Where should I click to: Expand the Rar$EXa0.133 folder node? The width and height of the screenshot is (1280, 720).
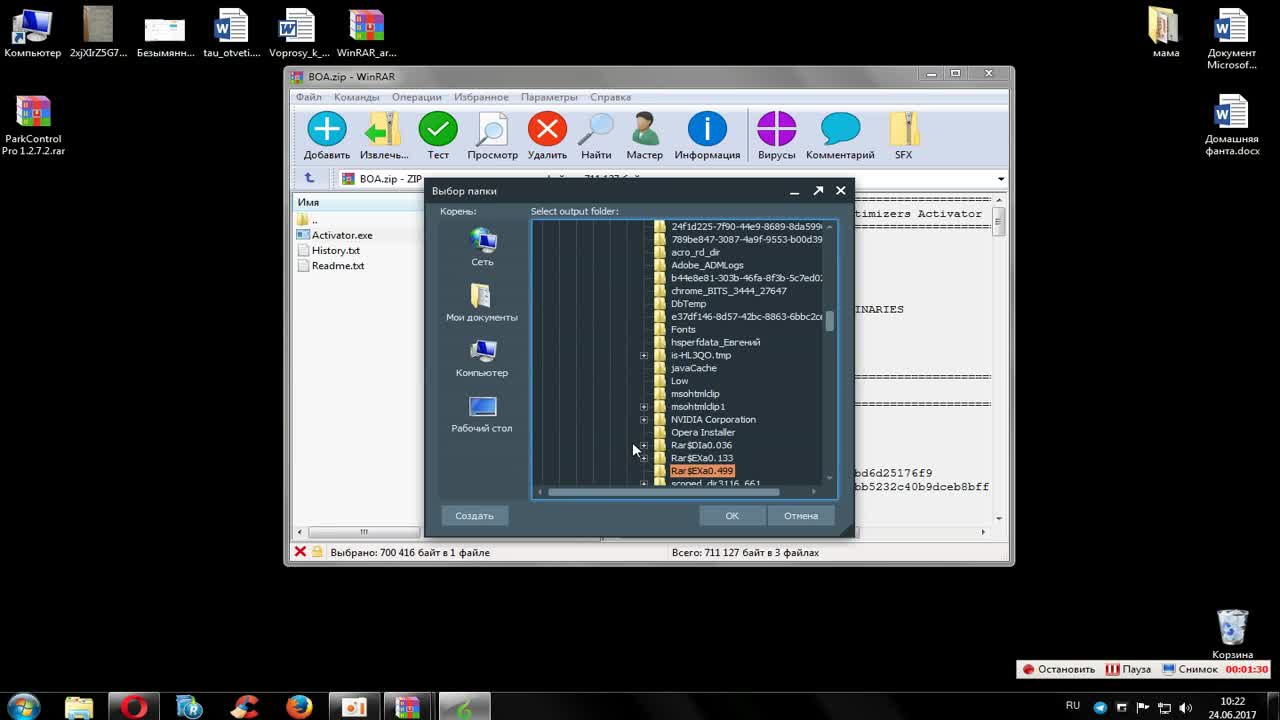click(x=644, y=458)
